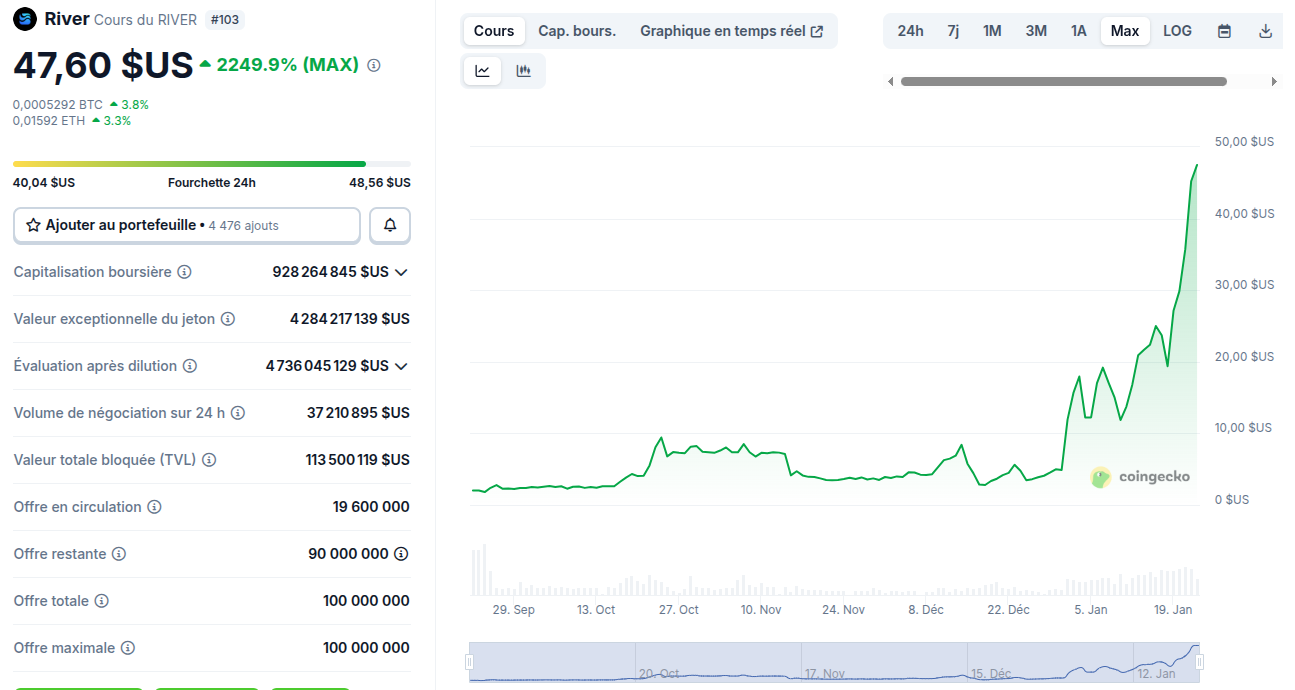This screenshot has height=690, width=1295.
Task: Select the 24h time range
Action: point(910,31)
